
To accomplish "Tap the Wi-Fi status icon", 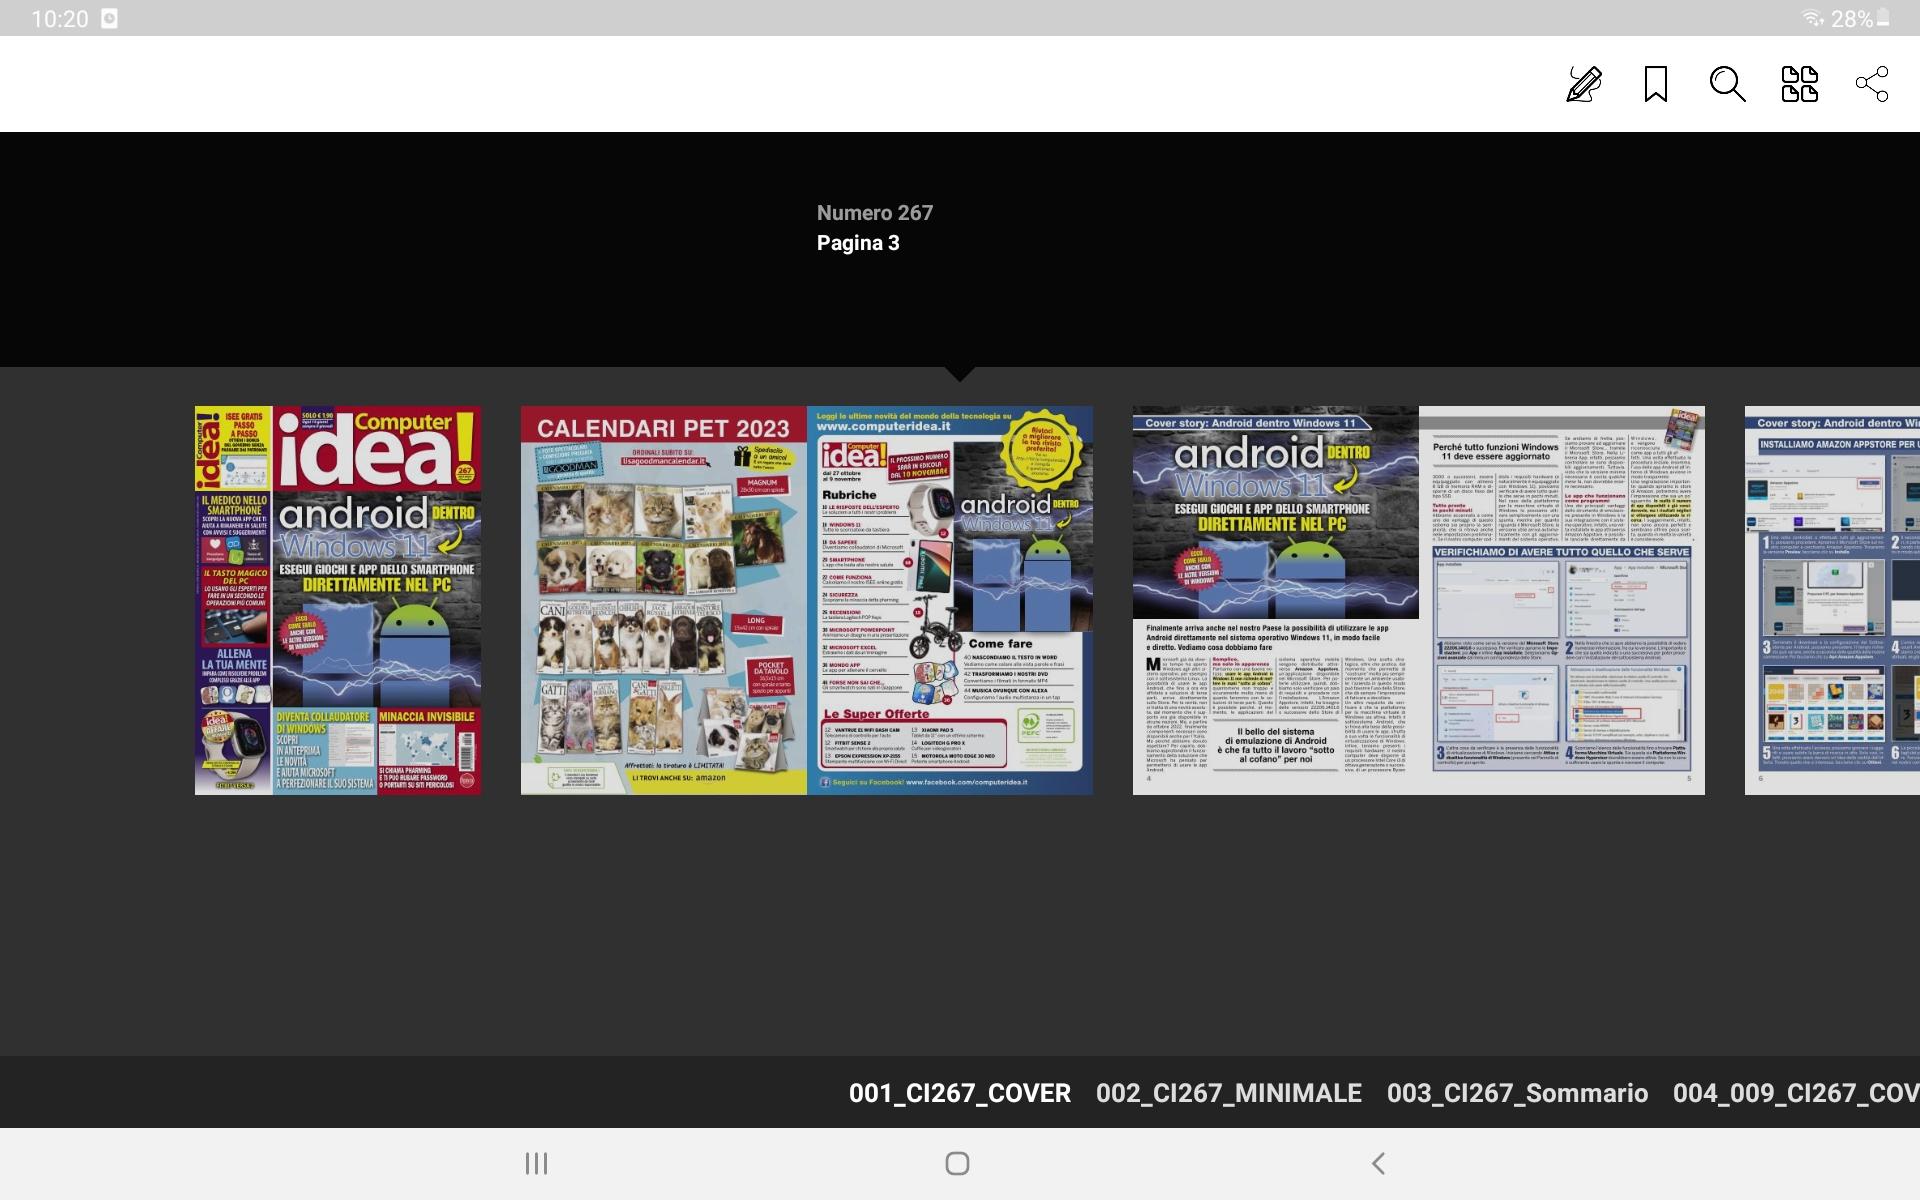I will tap(1812, 18).
